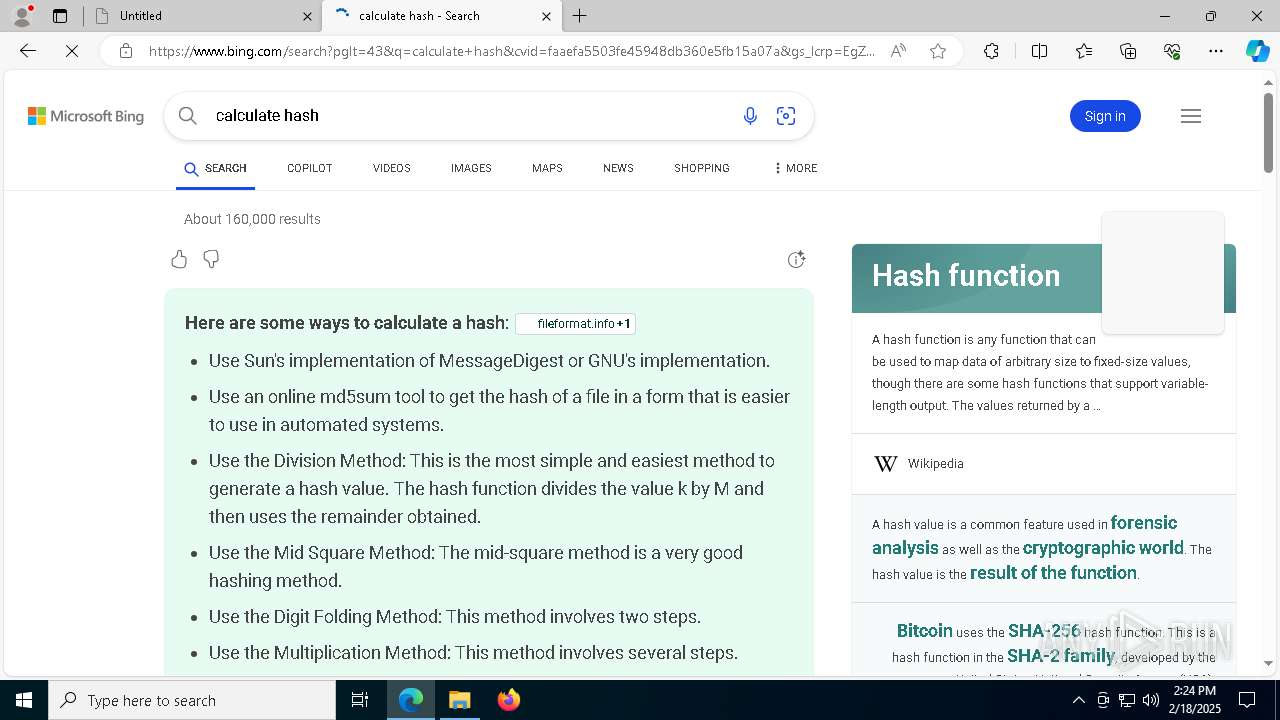The width and height of the screenshot is (1280, 720).
Task: Open Collections icon in toolbar
Action: pyautogui.click(x=1128, y=51)
